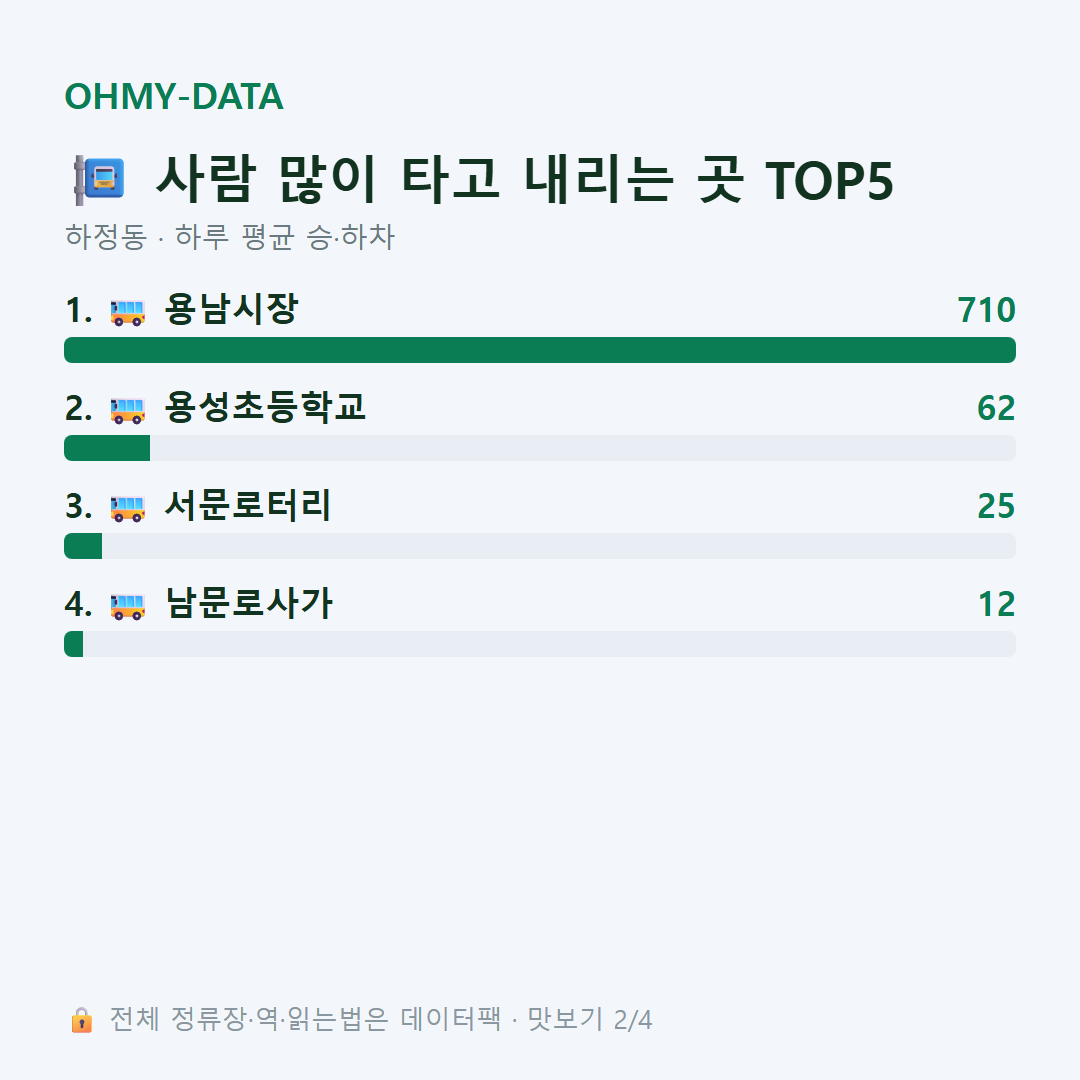
Task: Select the 용남시장 stop name
Action: (231, 309)
